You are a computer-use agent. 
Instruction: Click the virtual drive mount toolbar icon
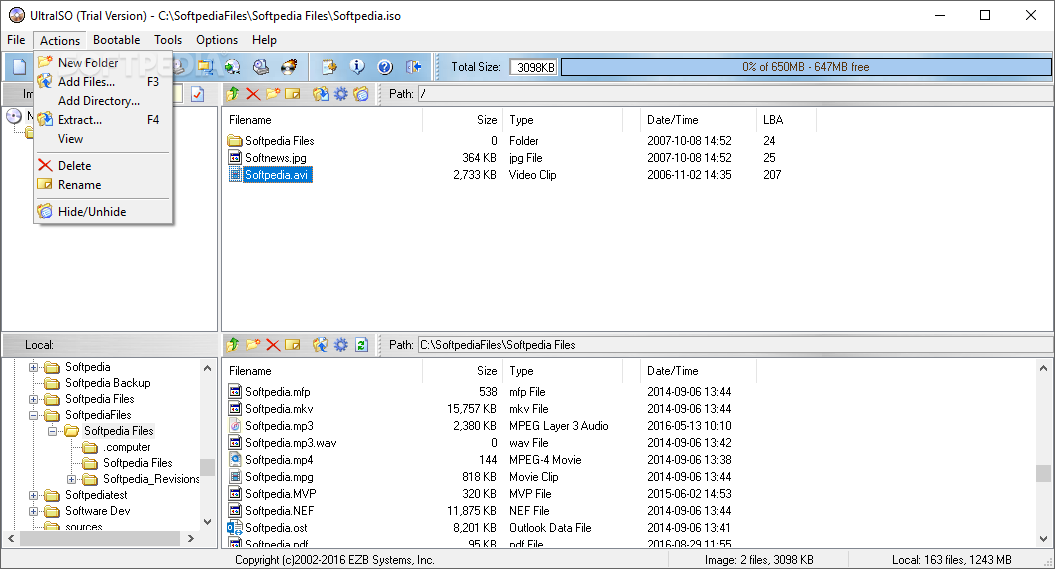coord(261,67)
